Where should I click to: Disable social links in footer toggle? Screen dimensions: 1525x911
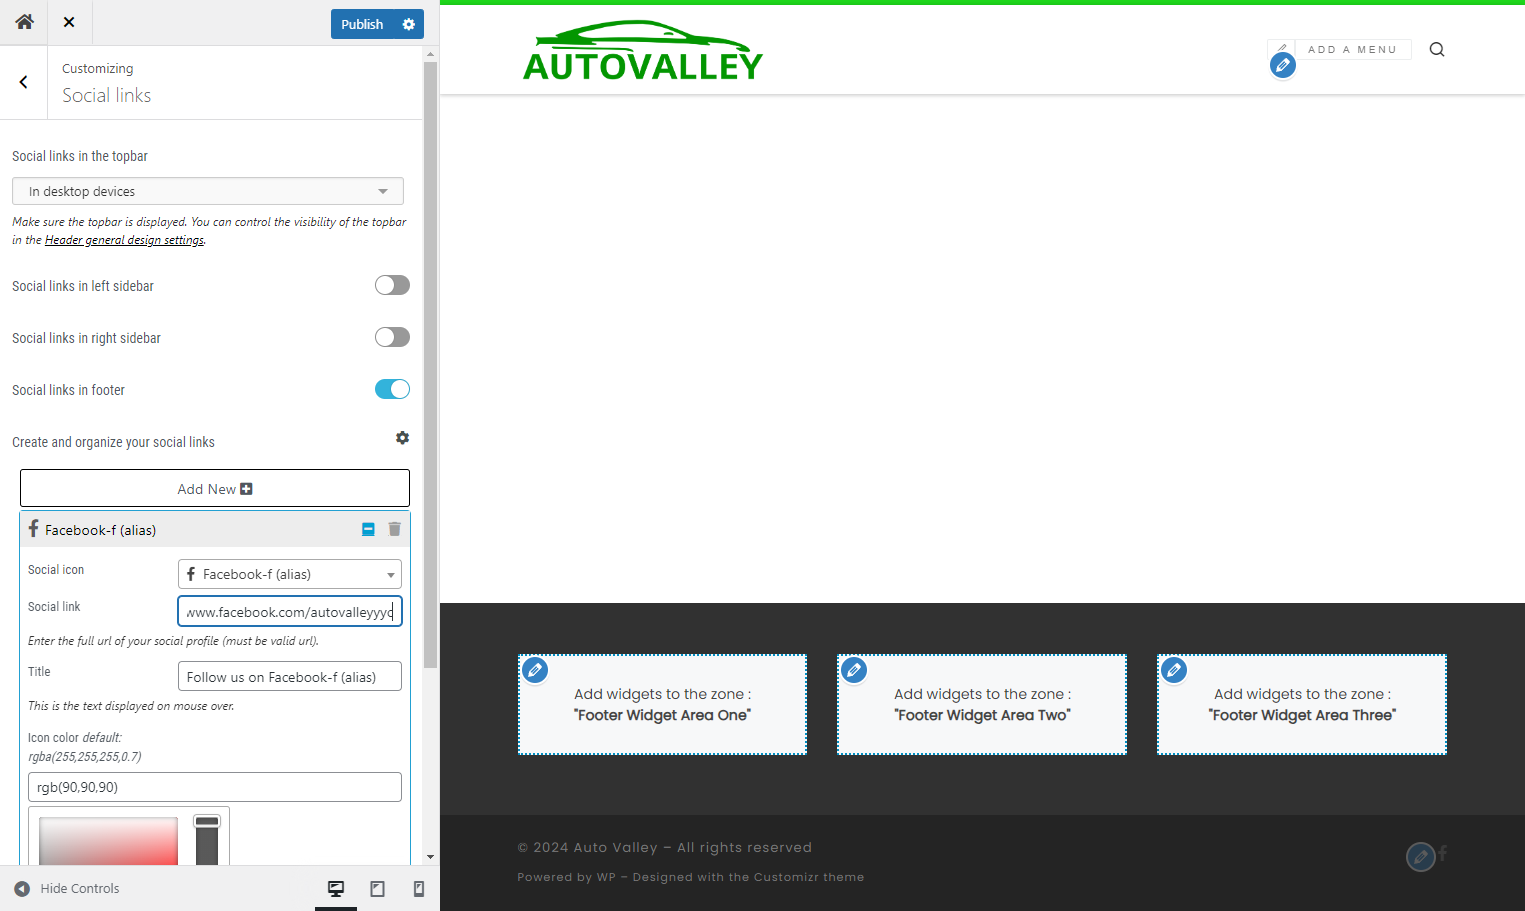click(392, 389)
